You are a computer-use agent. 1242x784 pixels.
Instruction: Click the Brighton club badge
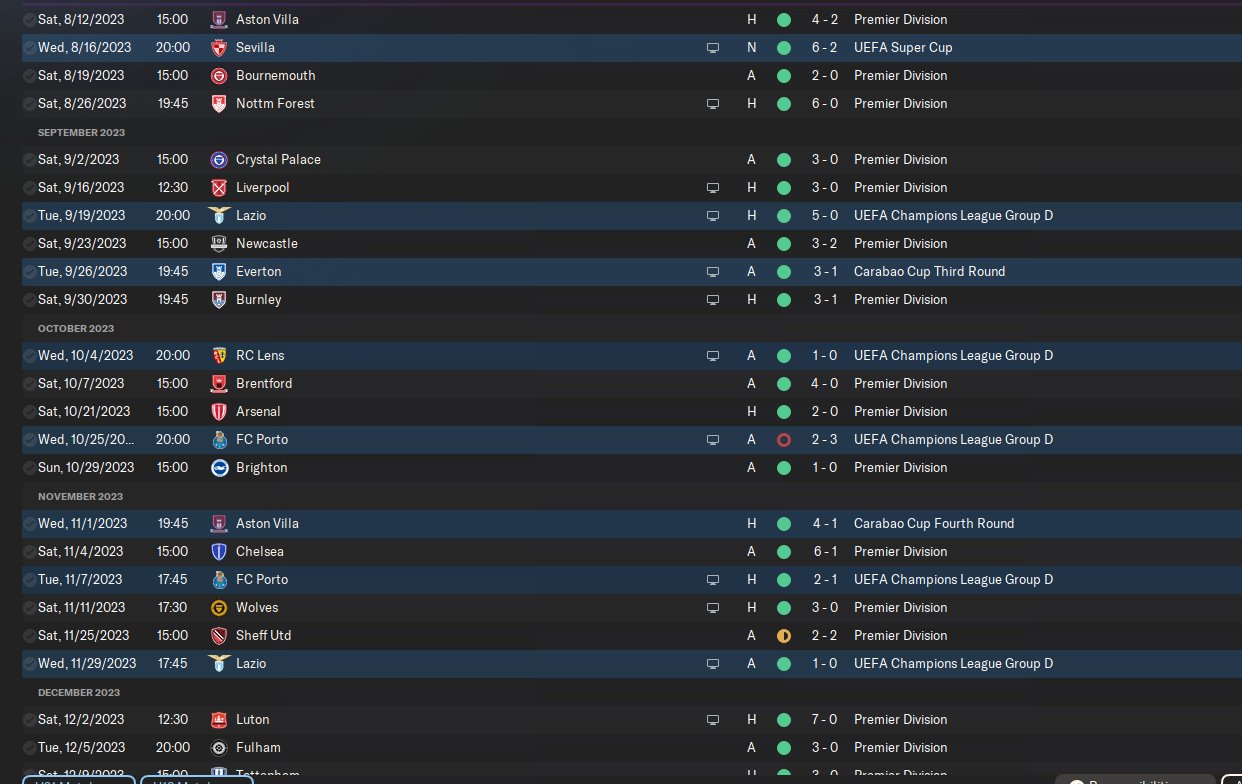coord(219,467)
